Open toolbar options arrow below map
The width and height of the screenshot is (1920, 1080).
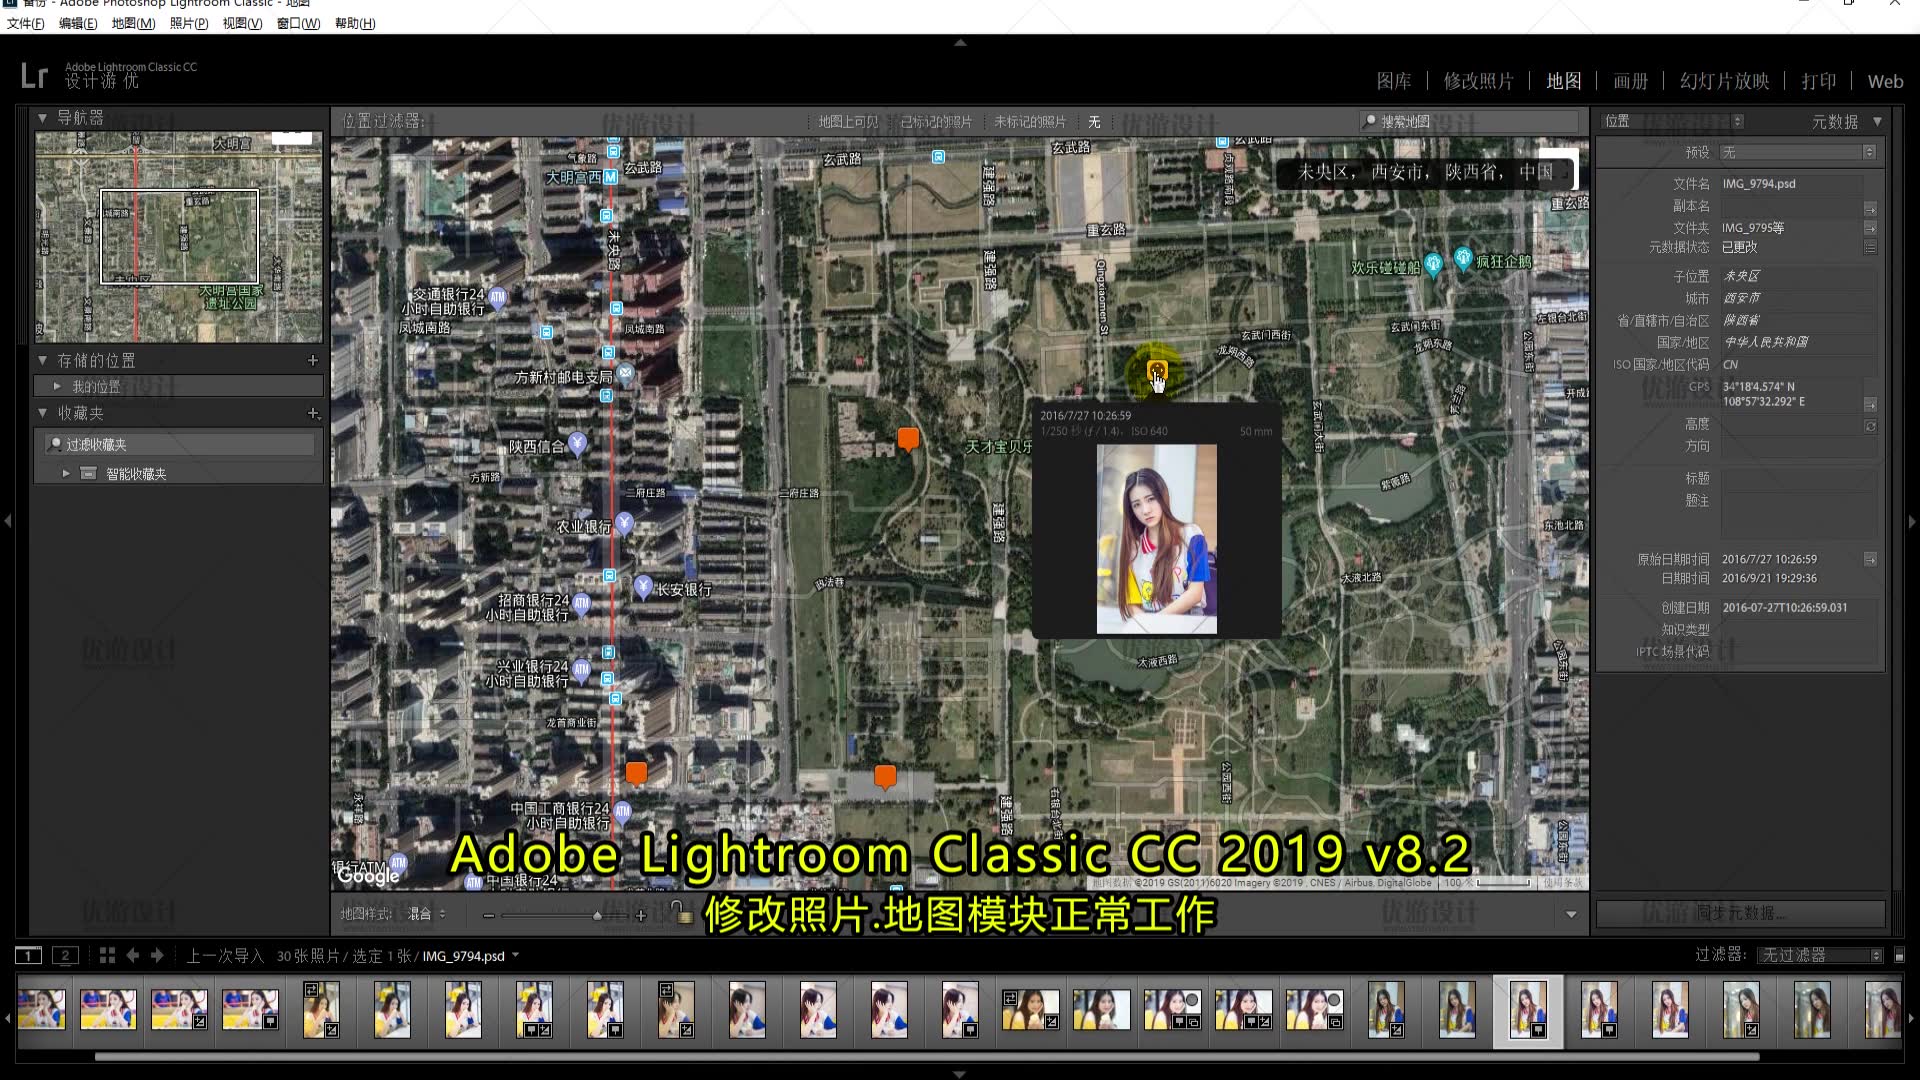click(x=1571, y=914)
